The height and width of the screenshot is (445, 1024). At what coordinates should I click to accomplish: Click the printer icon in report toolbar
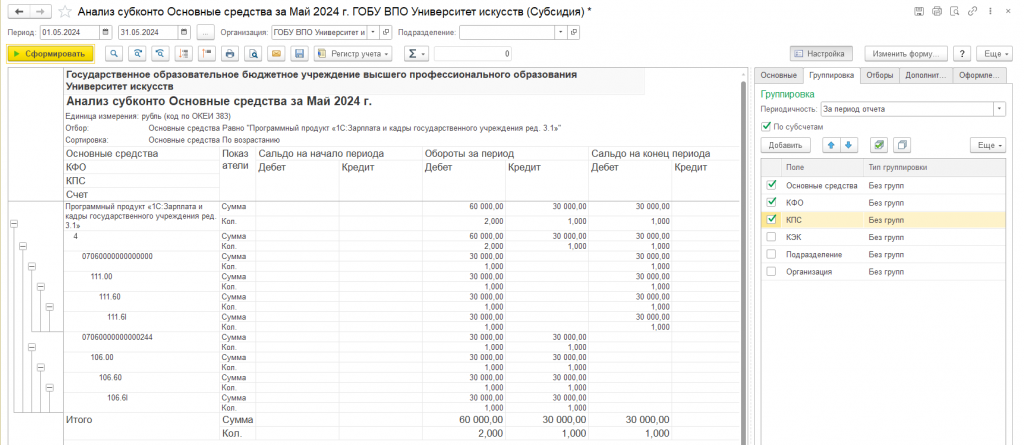pyautogui.click(x=229, y=54)
